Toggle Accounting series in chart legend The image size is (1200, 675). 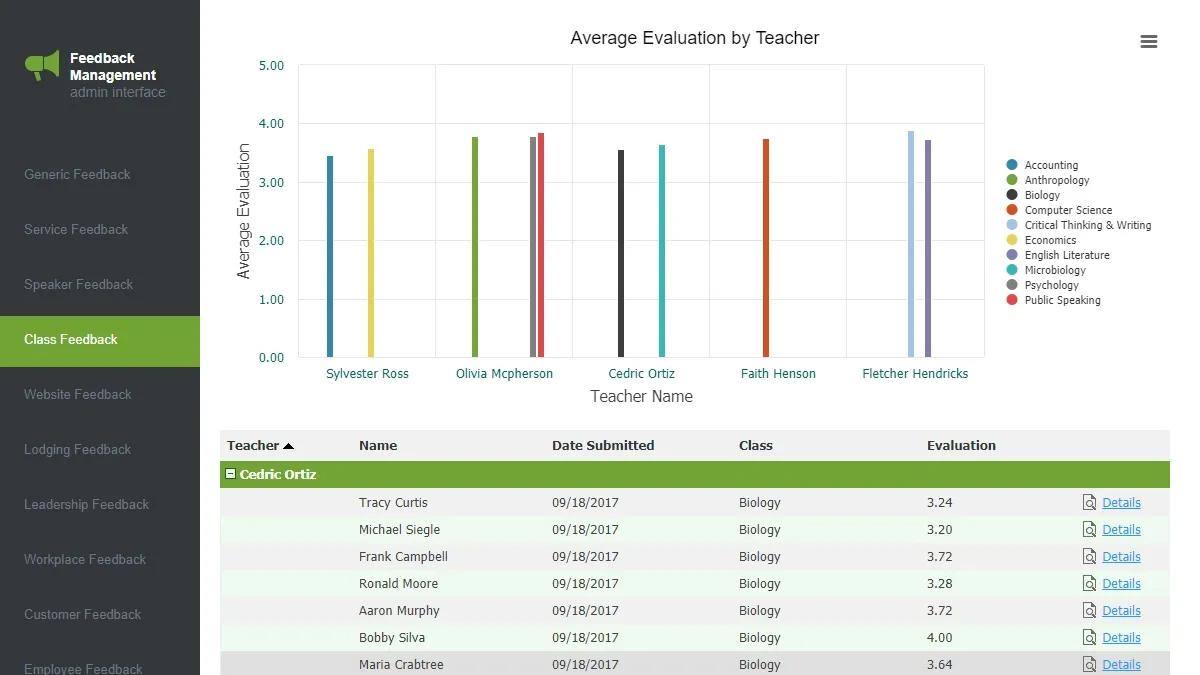point(1050,165)
